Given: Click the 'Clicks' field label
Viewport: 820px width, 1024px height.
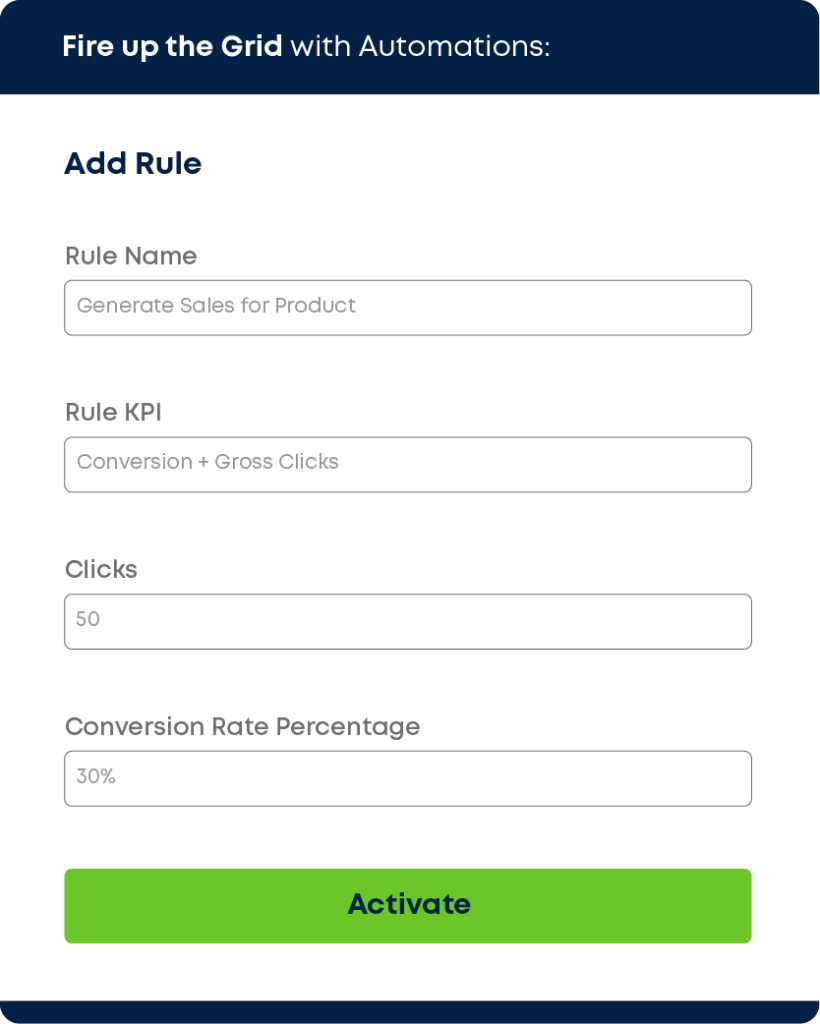Looking at the screenshot, I should point(101,570).
